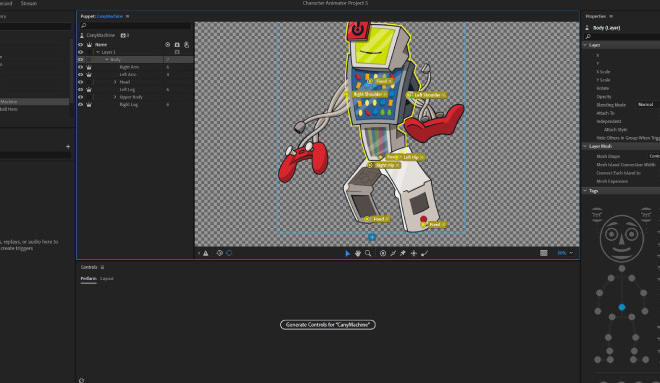The image size is (660, 383).
Task: Hide the Upper Body layer
Action: pos(80,98)
